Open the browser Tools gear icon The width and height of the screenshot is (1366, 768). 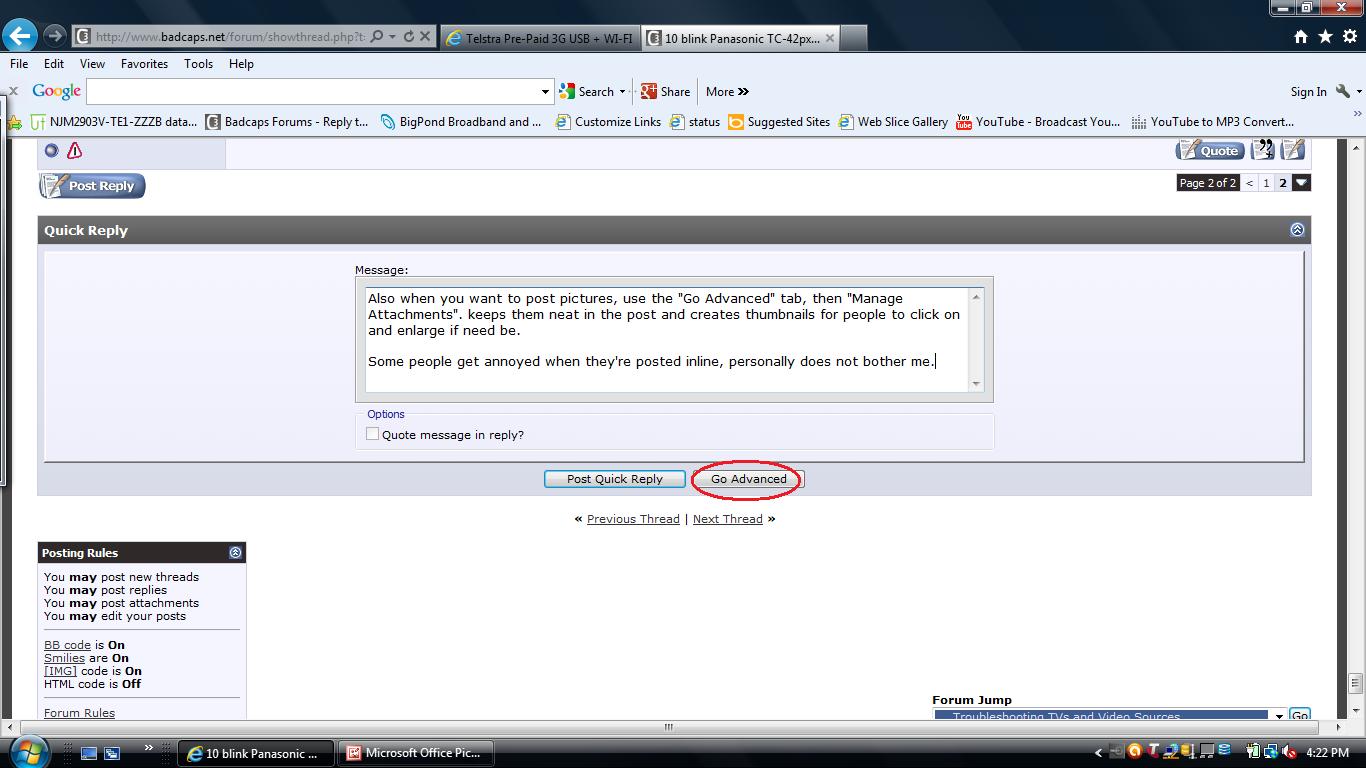pos(1350,37)
